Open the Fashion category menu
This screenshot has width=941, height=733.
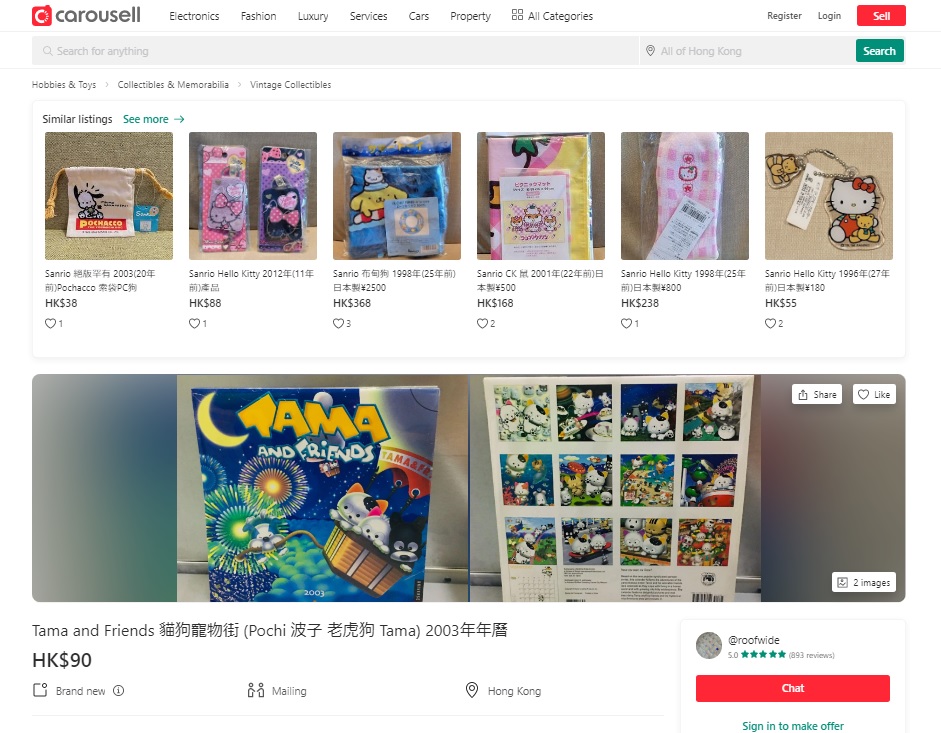259,16
